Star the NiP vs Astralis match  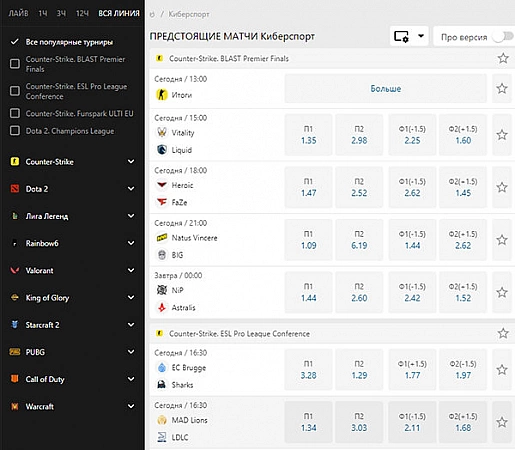[x=502, y=292]
